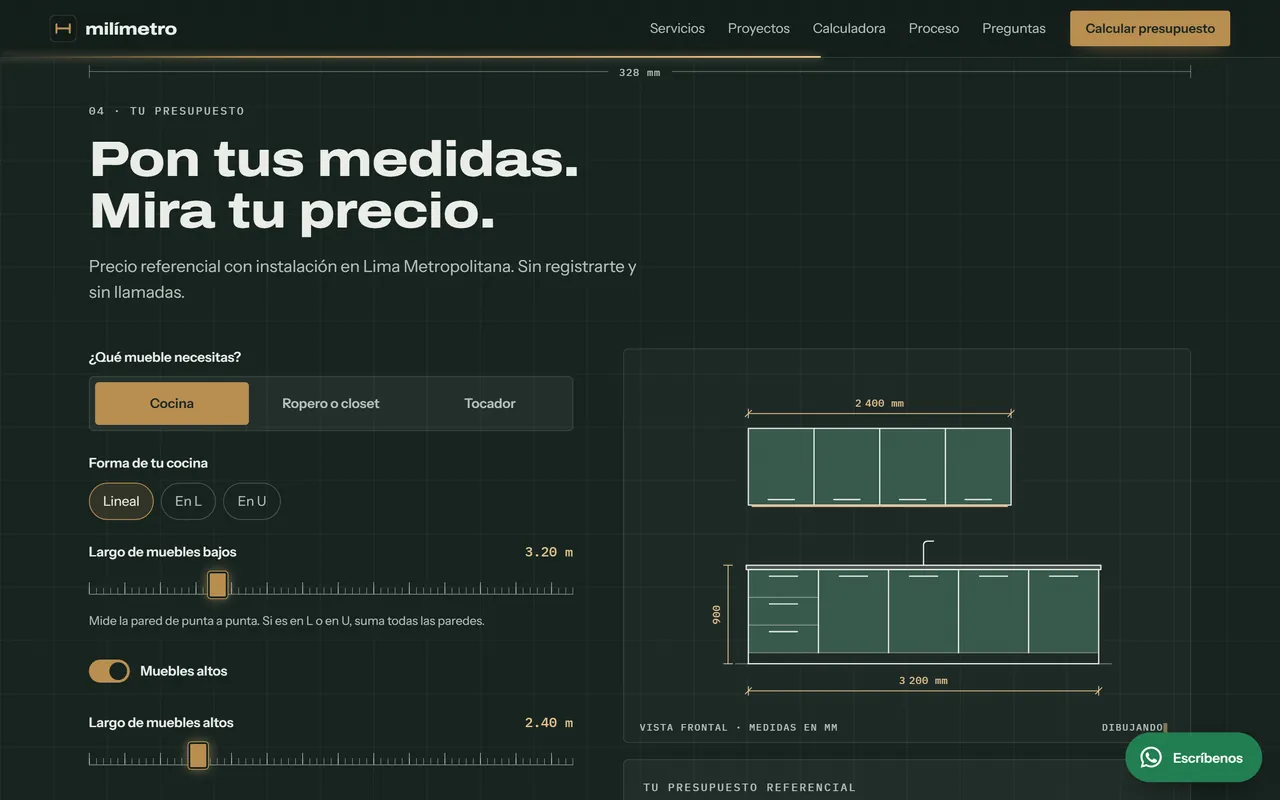Click the WhatsApp icon in Escríbenos button
Viewport: 1280px width, 800px height.
pyautogui.click(x=1151, y=758)
